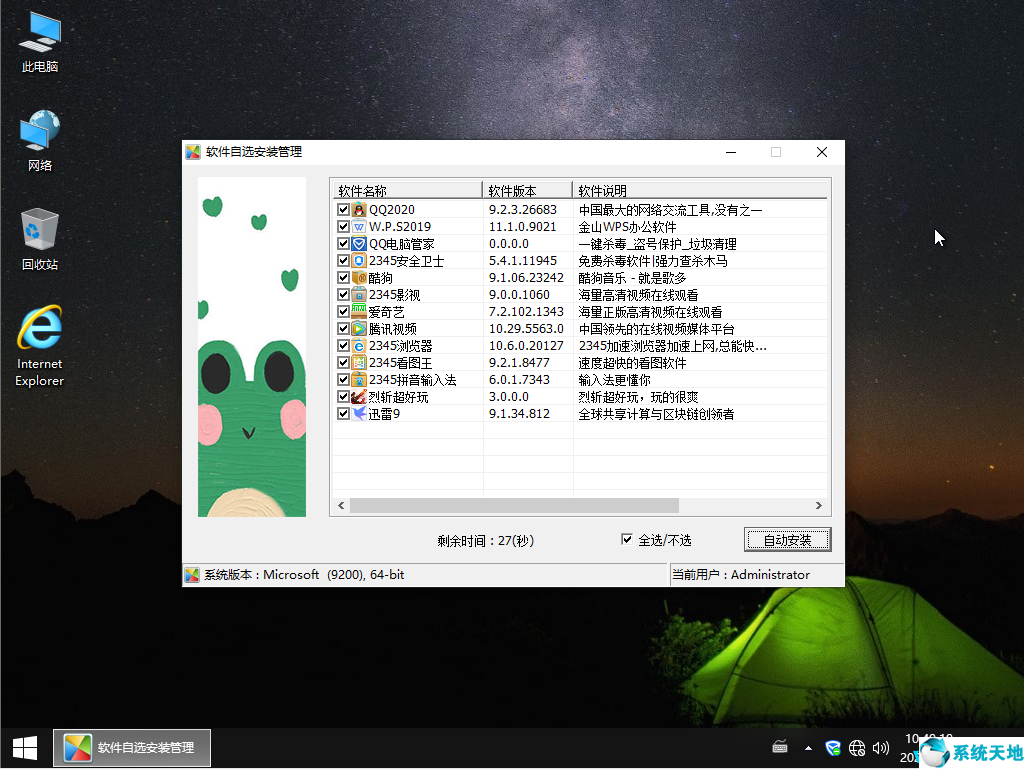Uncheck the 2345浏览器 checkbox

[343, 346]
